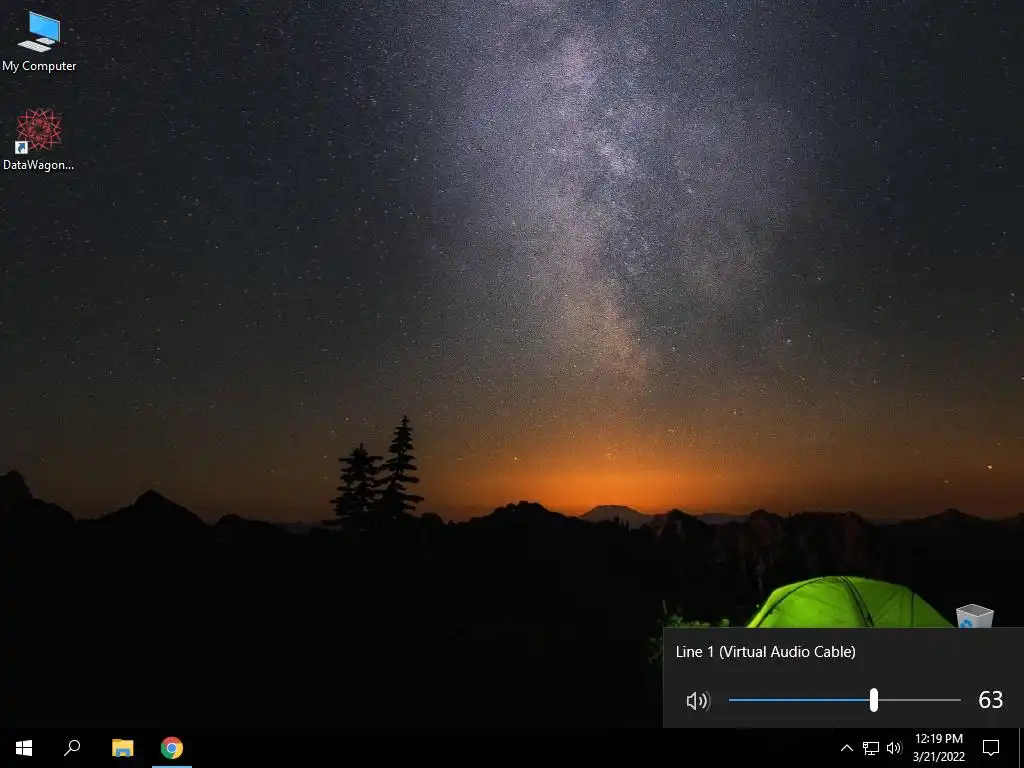Image resolution: width=1024 pixels, height=768 pixels.
Task: Open File Explorer from taskbar
Action: (123, 748)
